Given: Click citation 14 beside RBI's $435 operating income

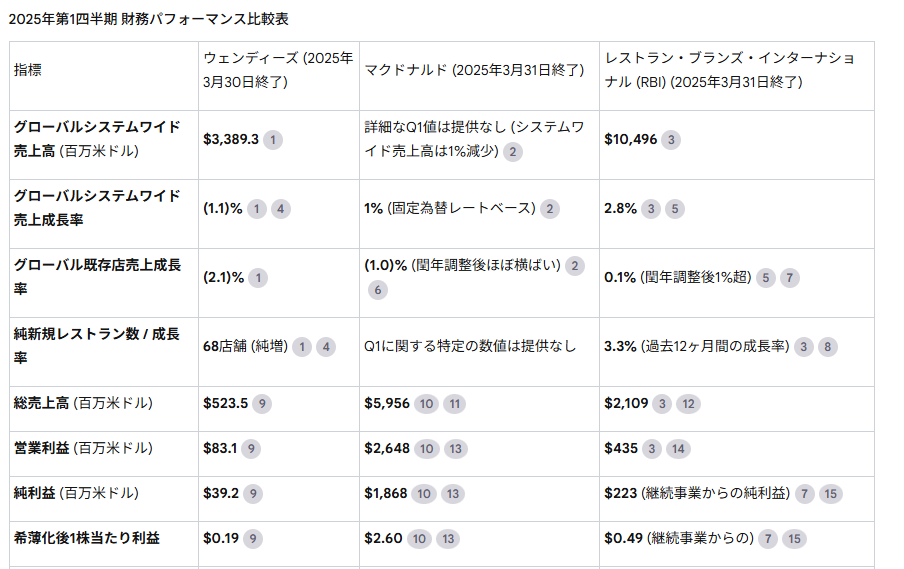Looking at the screenshot, I should coord(678,449).
